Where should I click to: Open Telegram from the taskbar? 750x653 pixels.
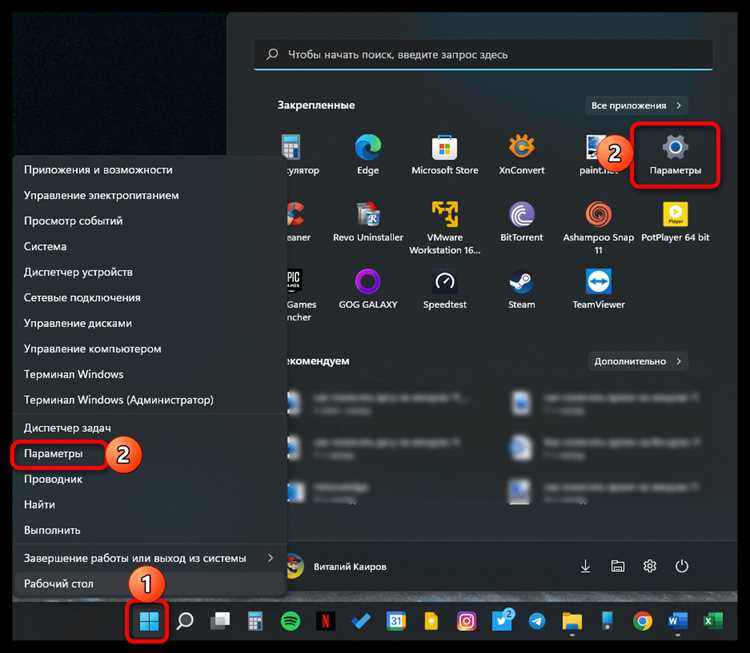point(537,621)
